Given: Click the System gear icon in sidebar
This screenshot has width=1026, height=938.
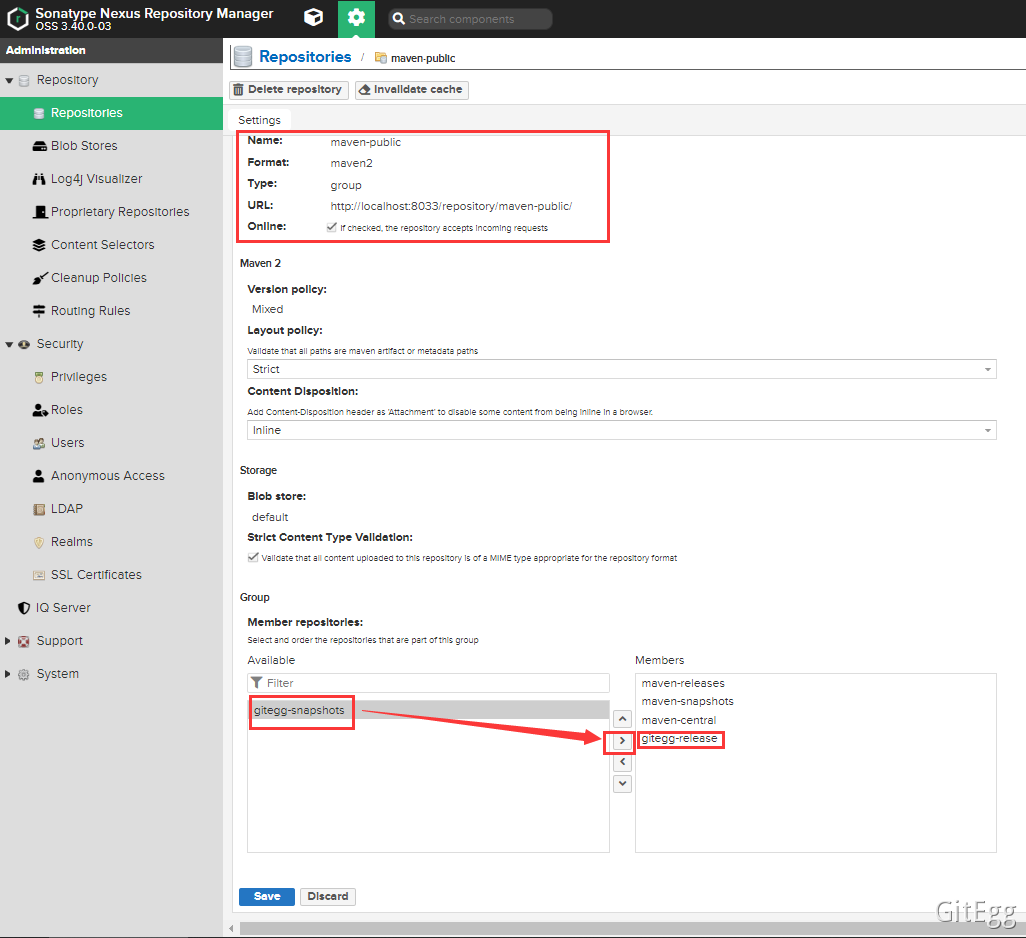Looking at the screenshot, I should (24, 674).
